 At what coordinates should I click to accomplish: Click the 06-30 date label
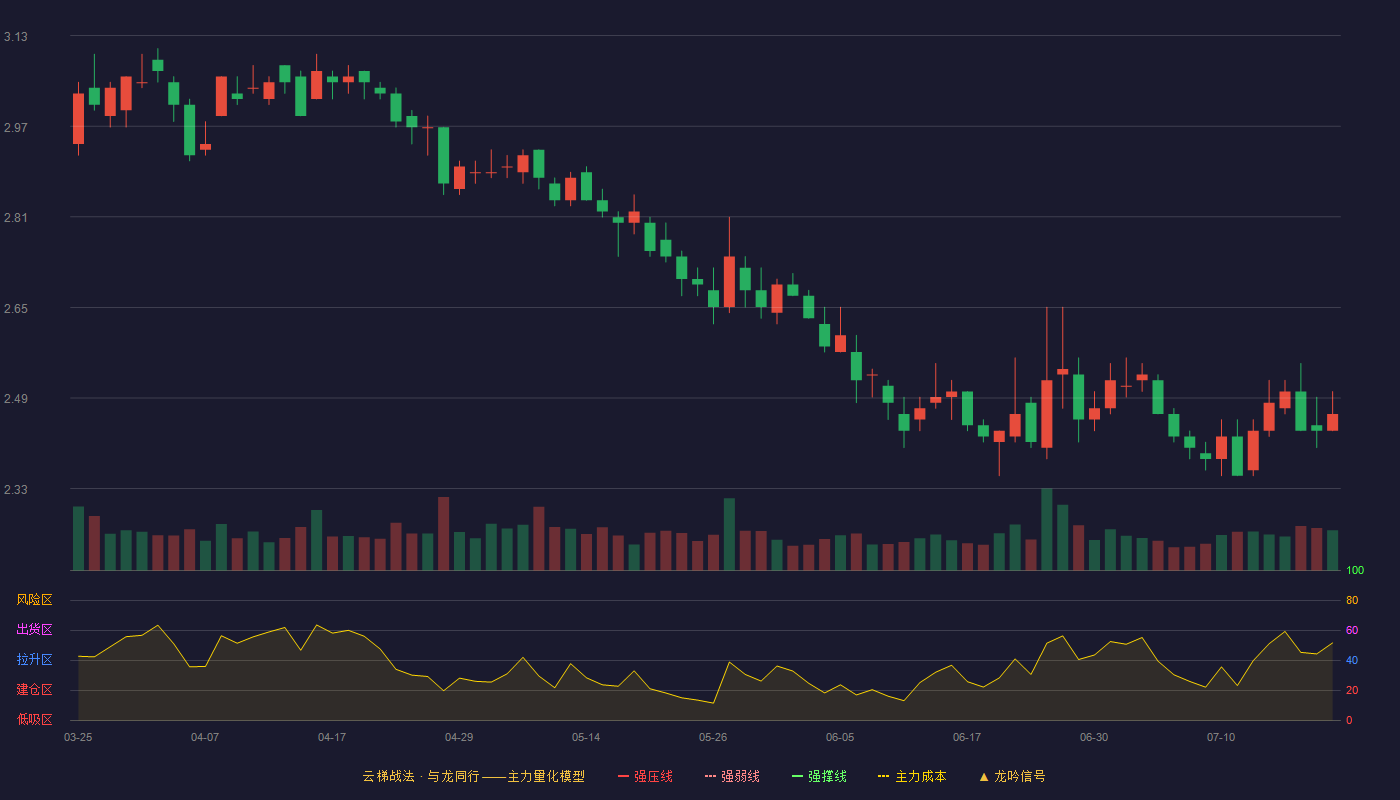[1094, 737]
